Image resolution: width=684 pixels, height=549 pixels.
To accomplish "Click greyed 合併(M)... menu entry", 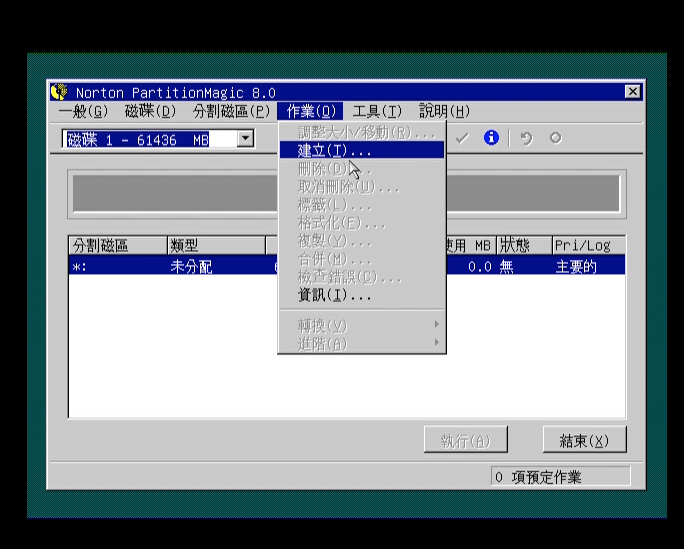I will tap(362, 259).
